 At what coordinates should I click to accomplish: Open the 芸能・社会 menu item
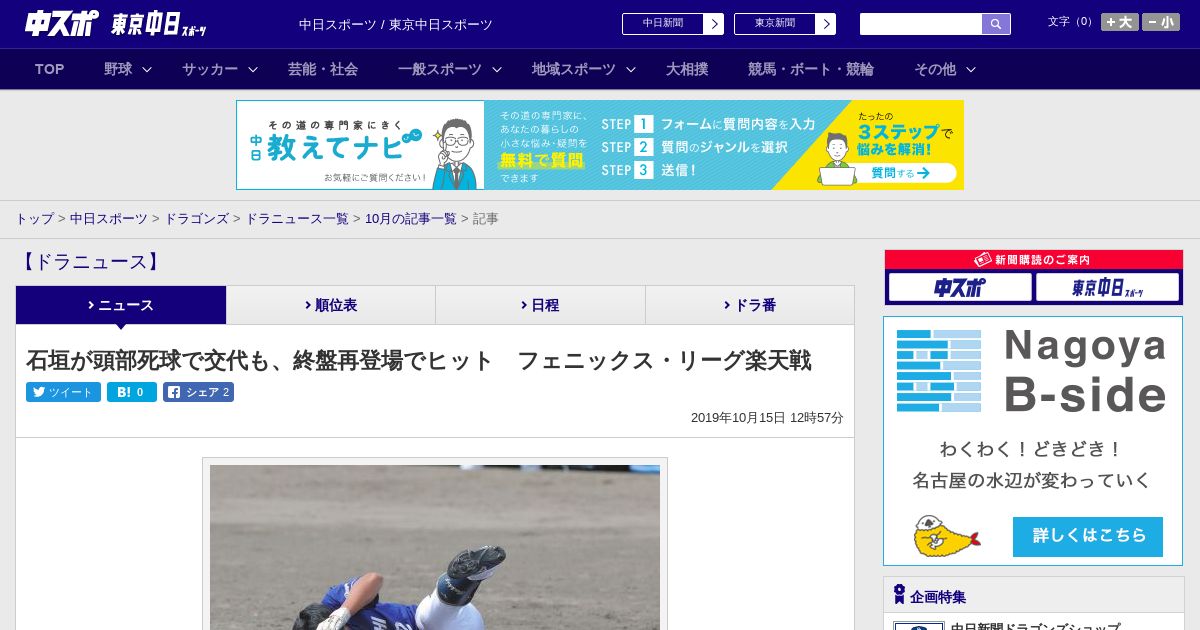[x=323, y=69]
